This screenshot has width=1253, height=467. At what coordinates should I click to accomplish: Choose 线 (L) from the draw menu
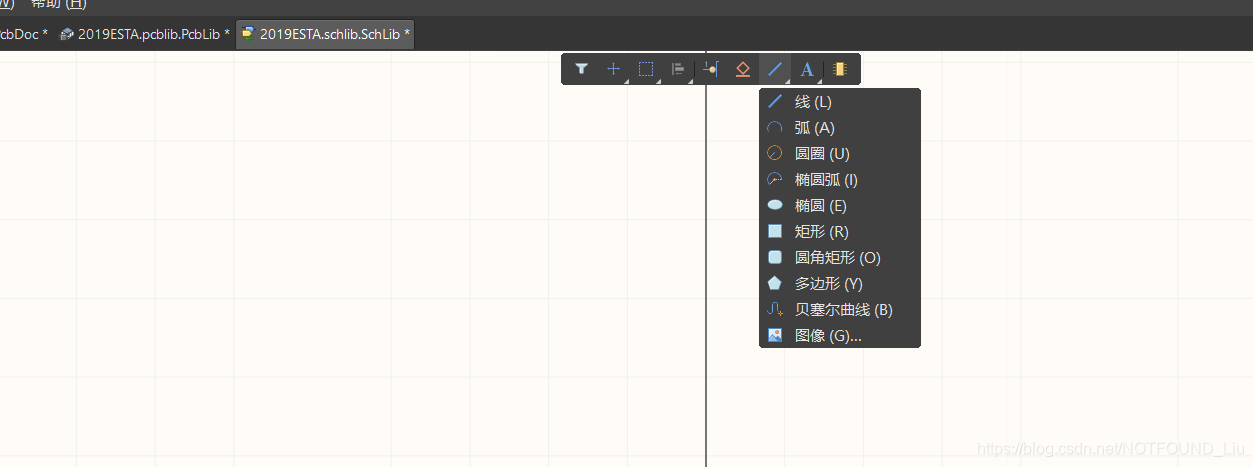(840, 102)
